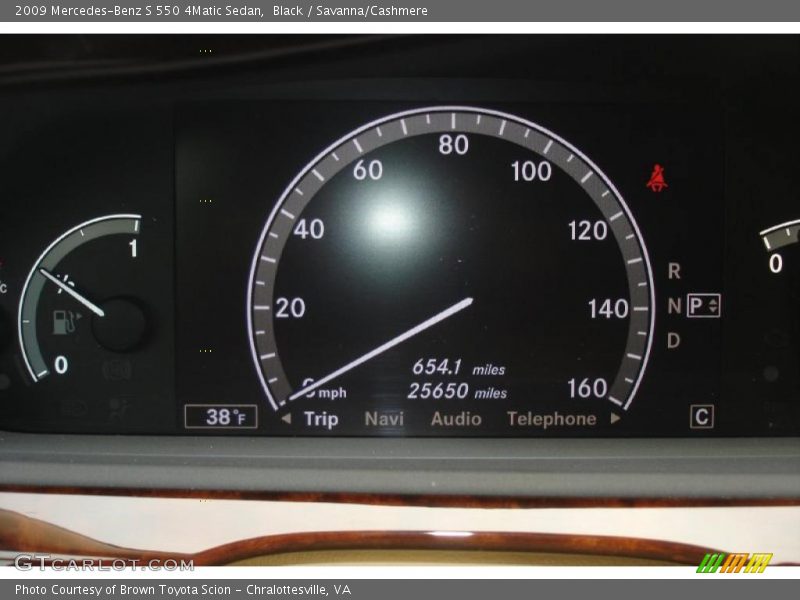Click the R gear letter
The image size is (800, 600).
[x=674, y=271]
